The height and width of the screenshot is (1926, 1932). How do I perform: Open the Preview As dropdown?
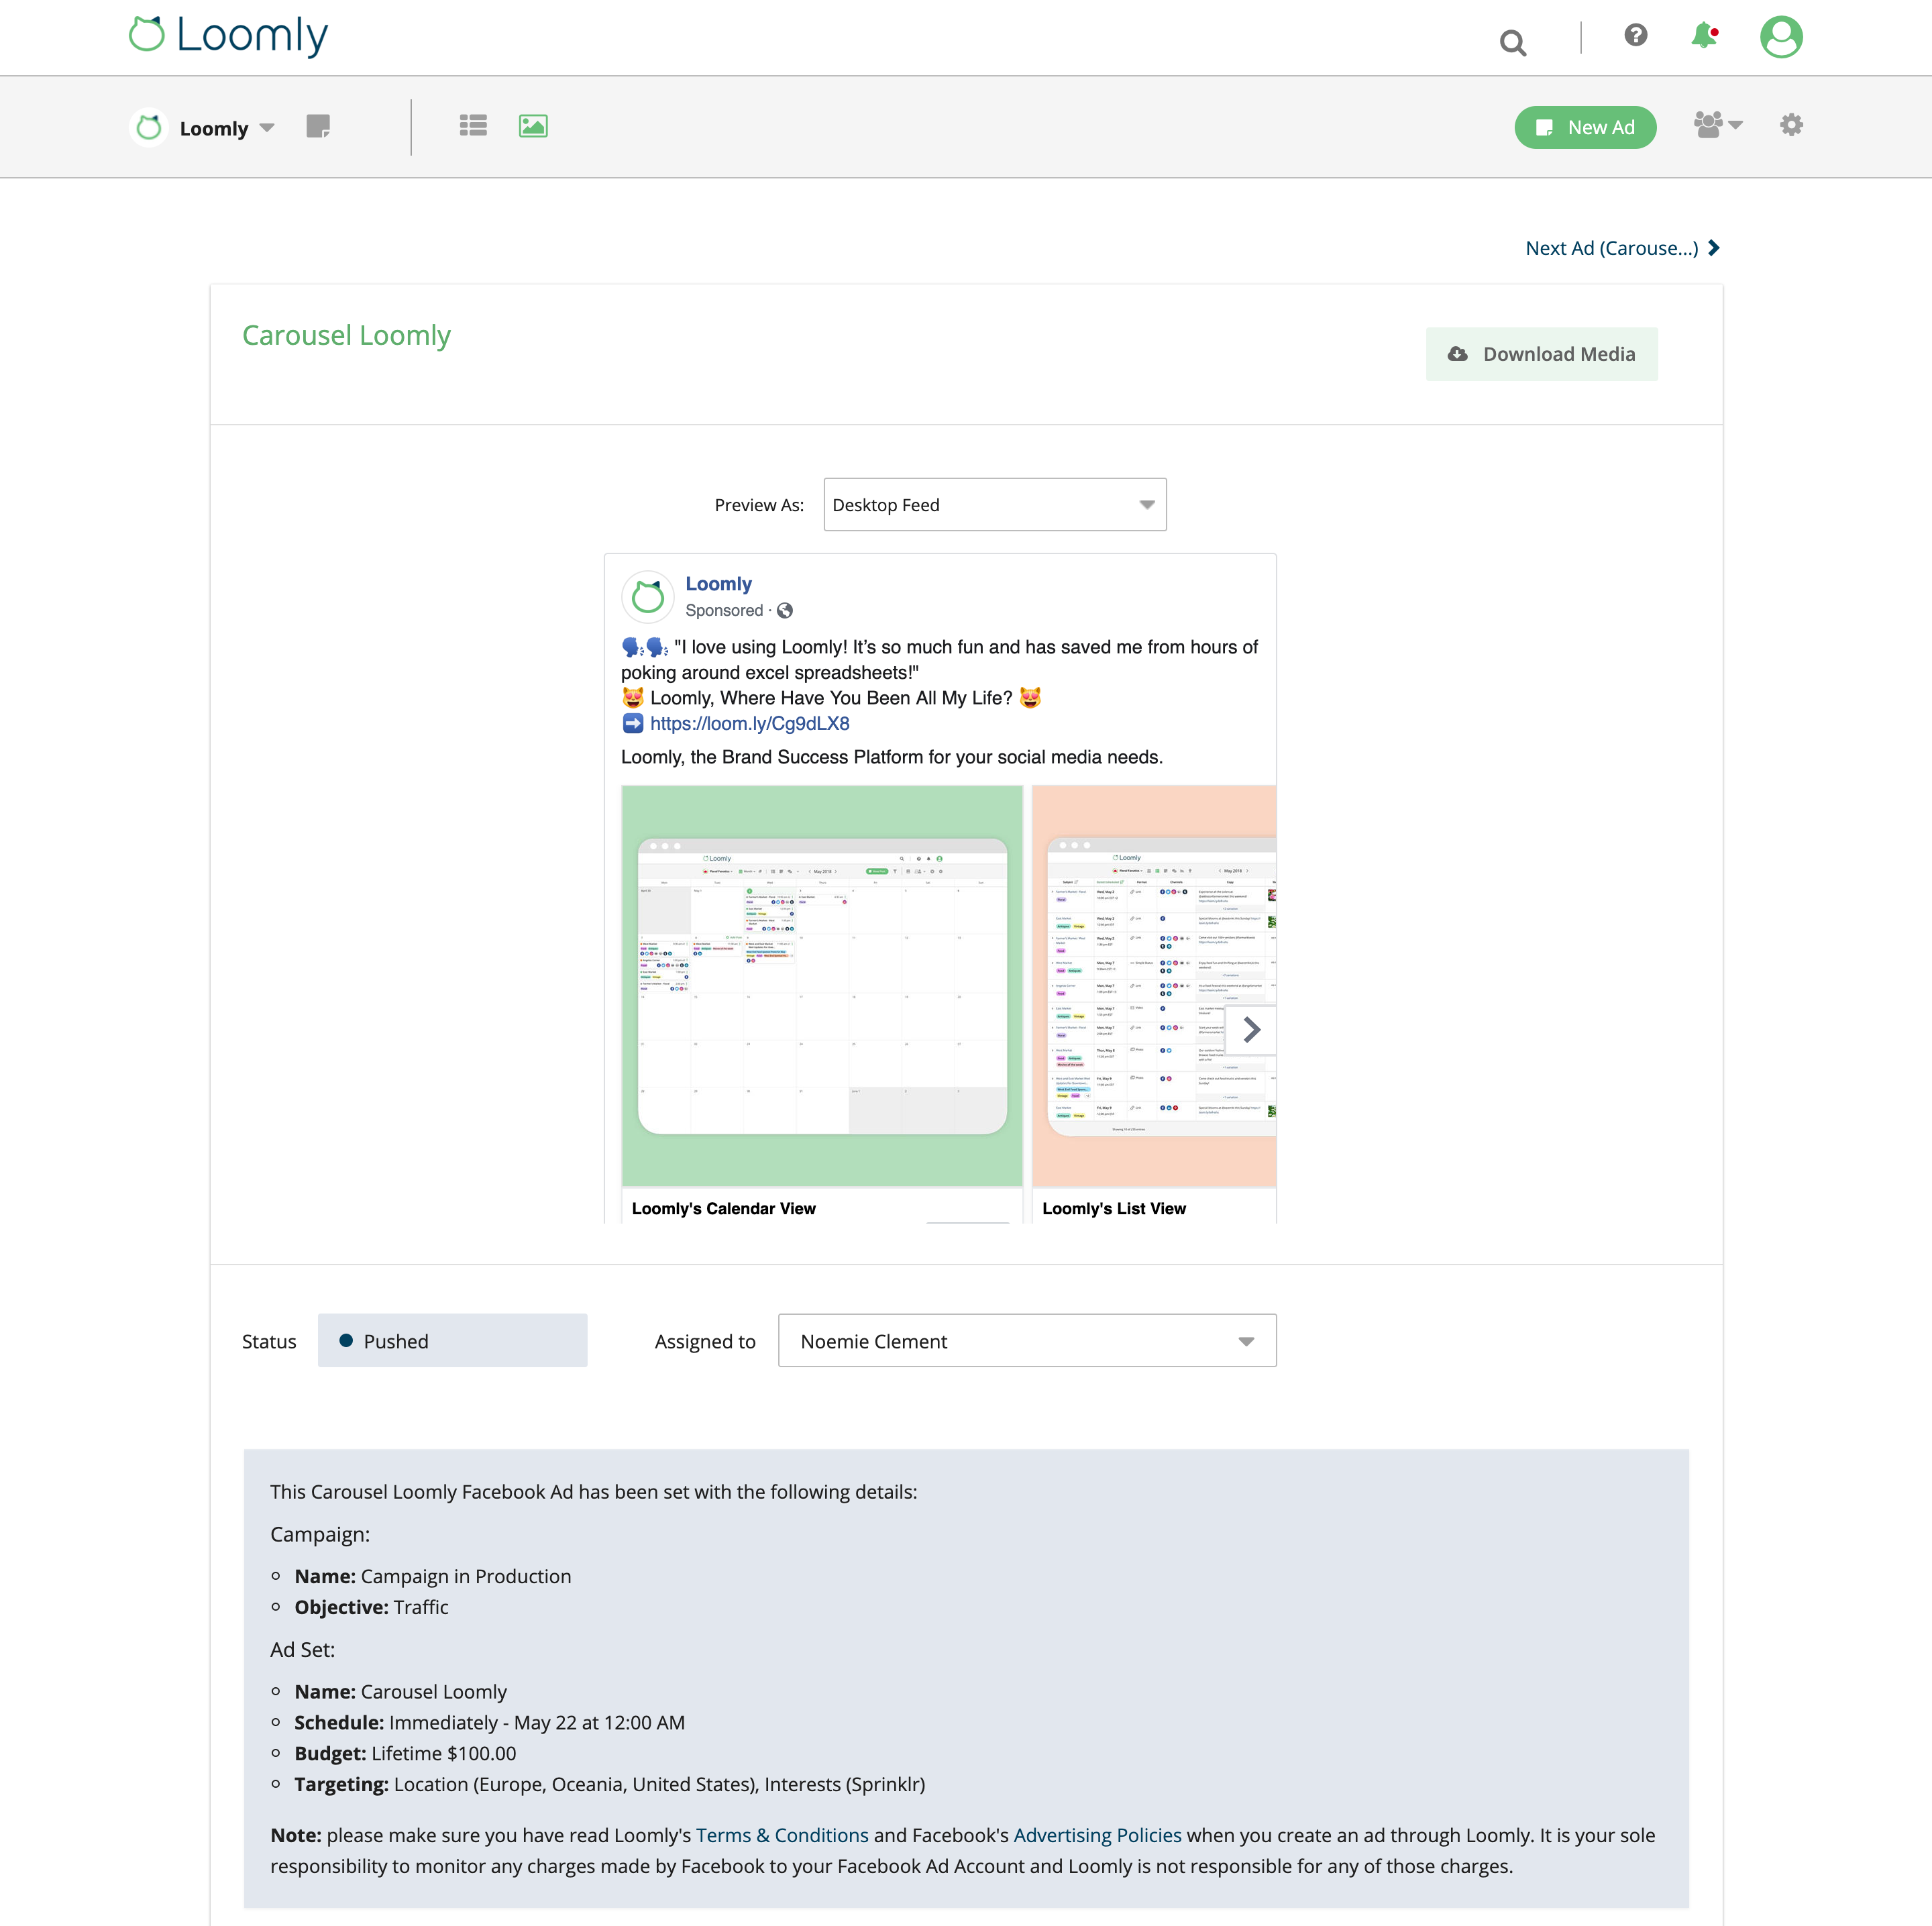[x=994, y=504]
